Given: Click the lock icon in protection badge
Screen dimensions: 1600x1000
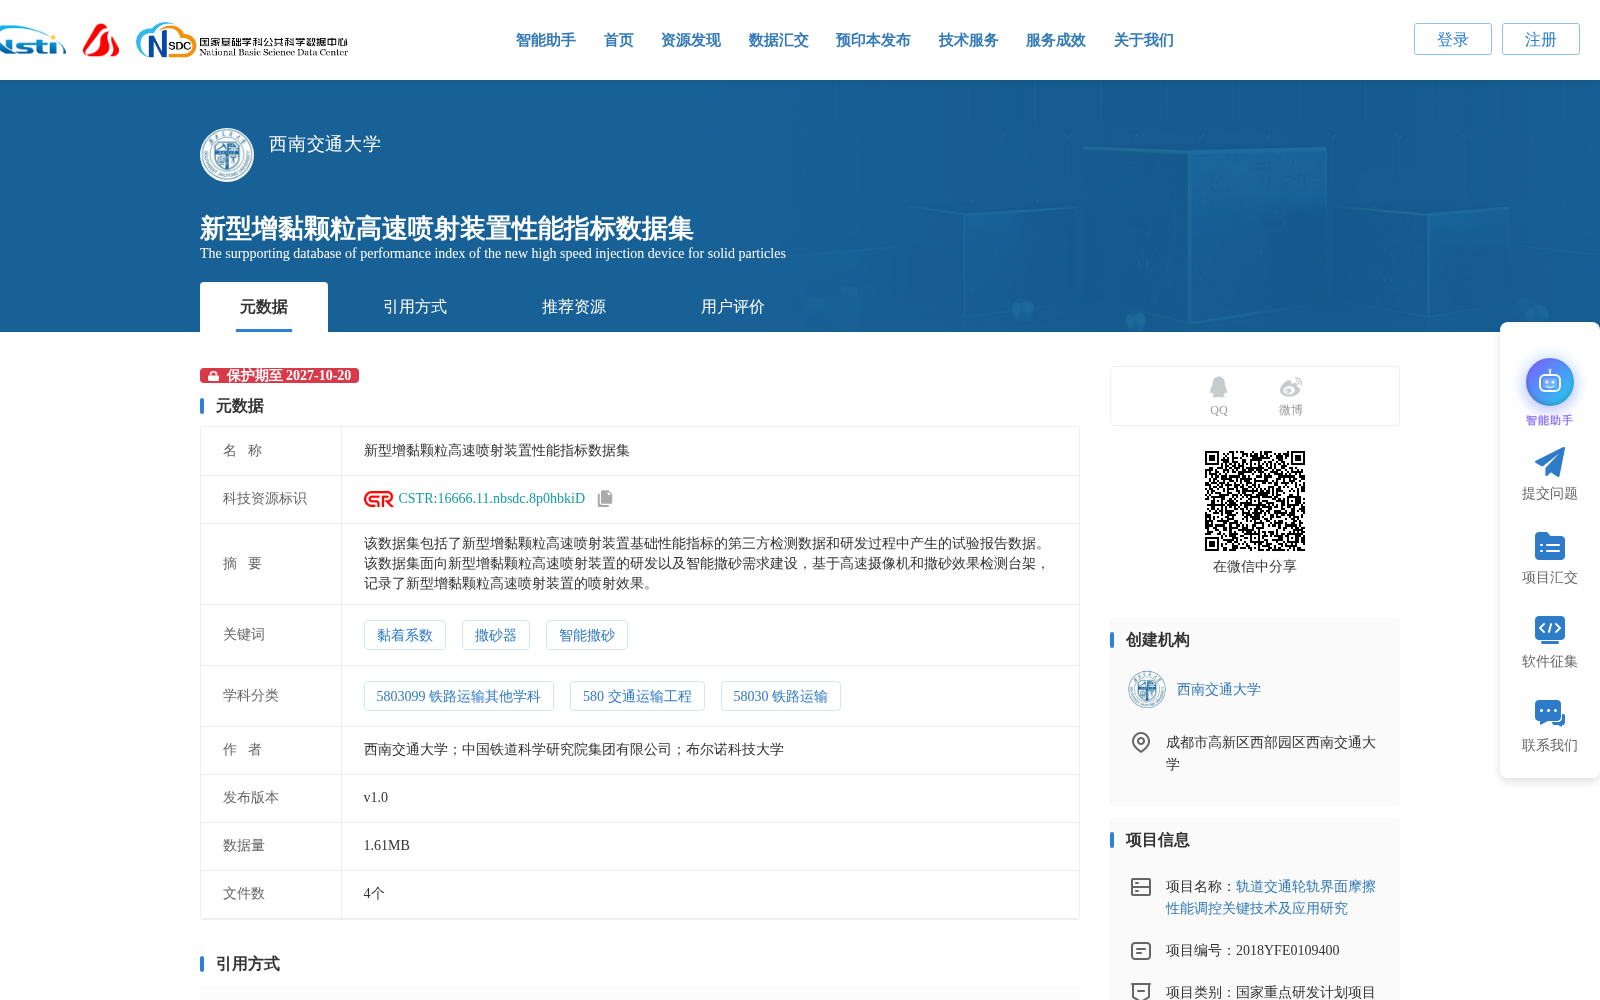Looking at the screenshot, I should (213, 376).
